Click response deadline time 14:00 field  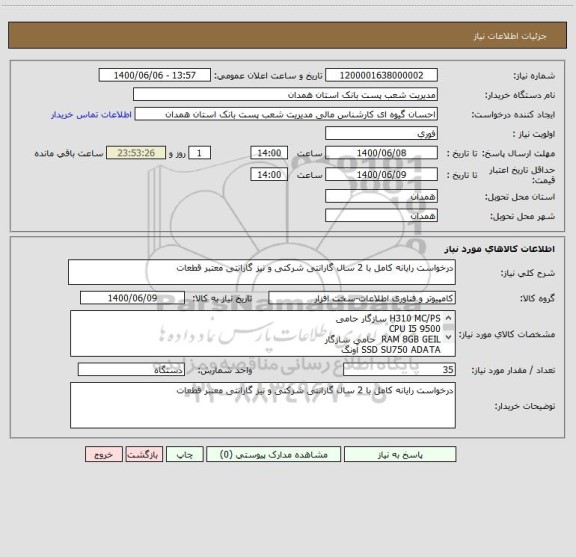269,153
